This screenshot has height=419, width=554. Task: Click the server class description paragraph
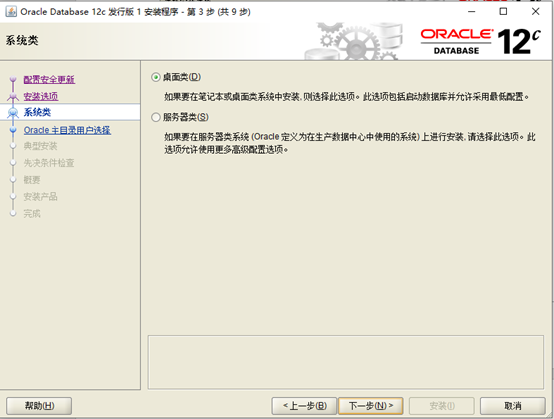pyautogui.click(x=350, y=143)
